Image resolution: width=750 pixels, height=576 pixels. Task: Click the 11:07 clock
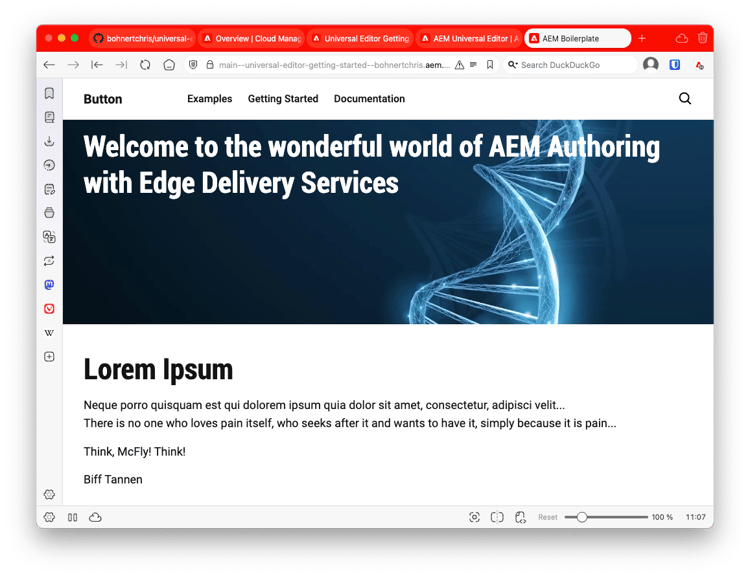point(695,517)
